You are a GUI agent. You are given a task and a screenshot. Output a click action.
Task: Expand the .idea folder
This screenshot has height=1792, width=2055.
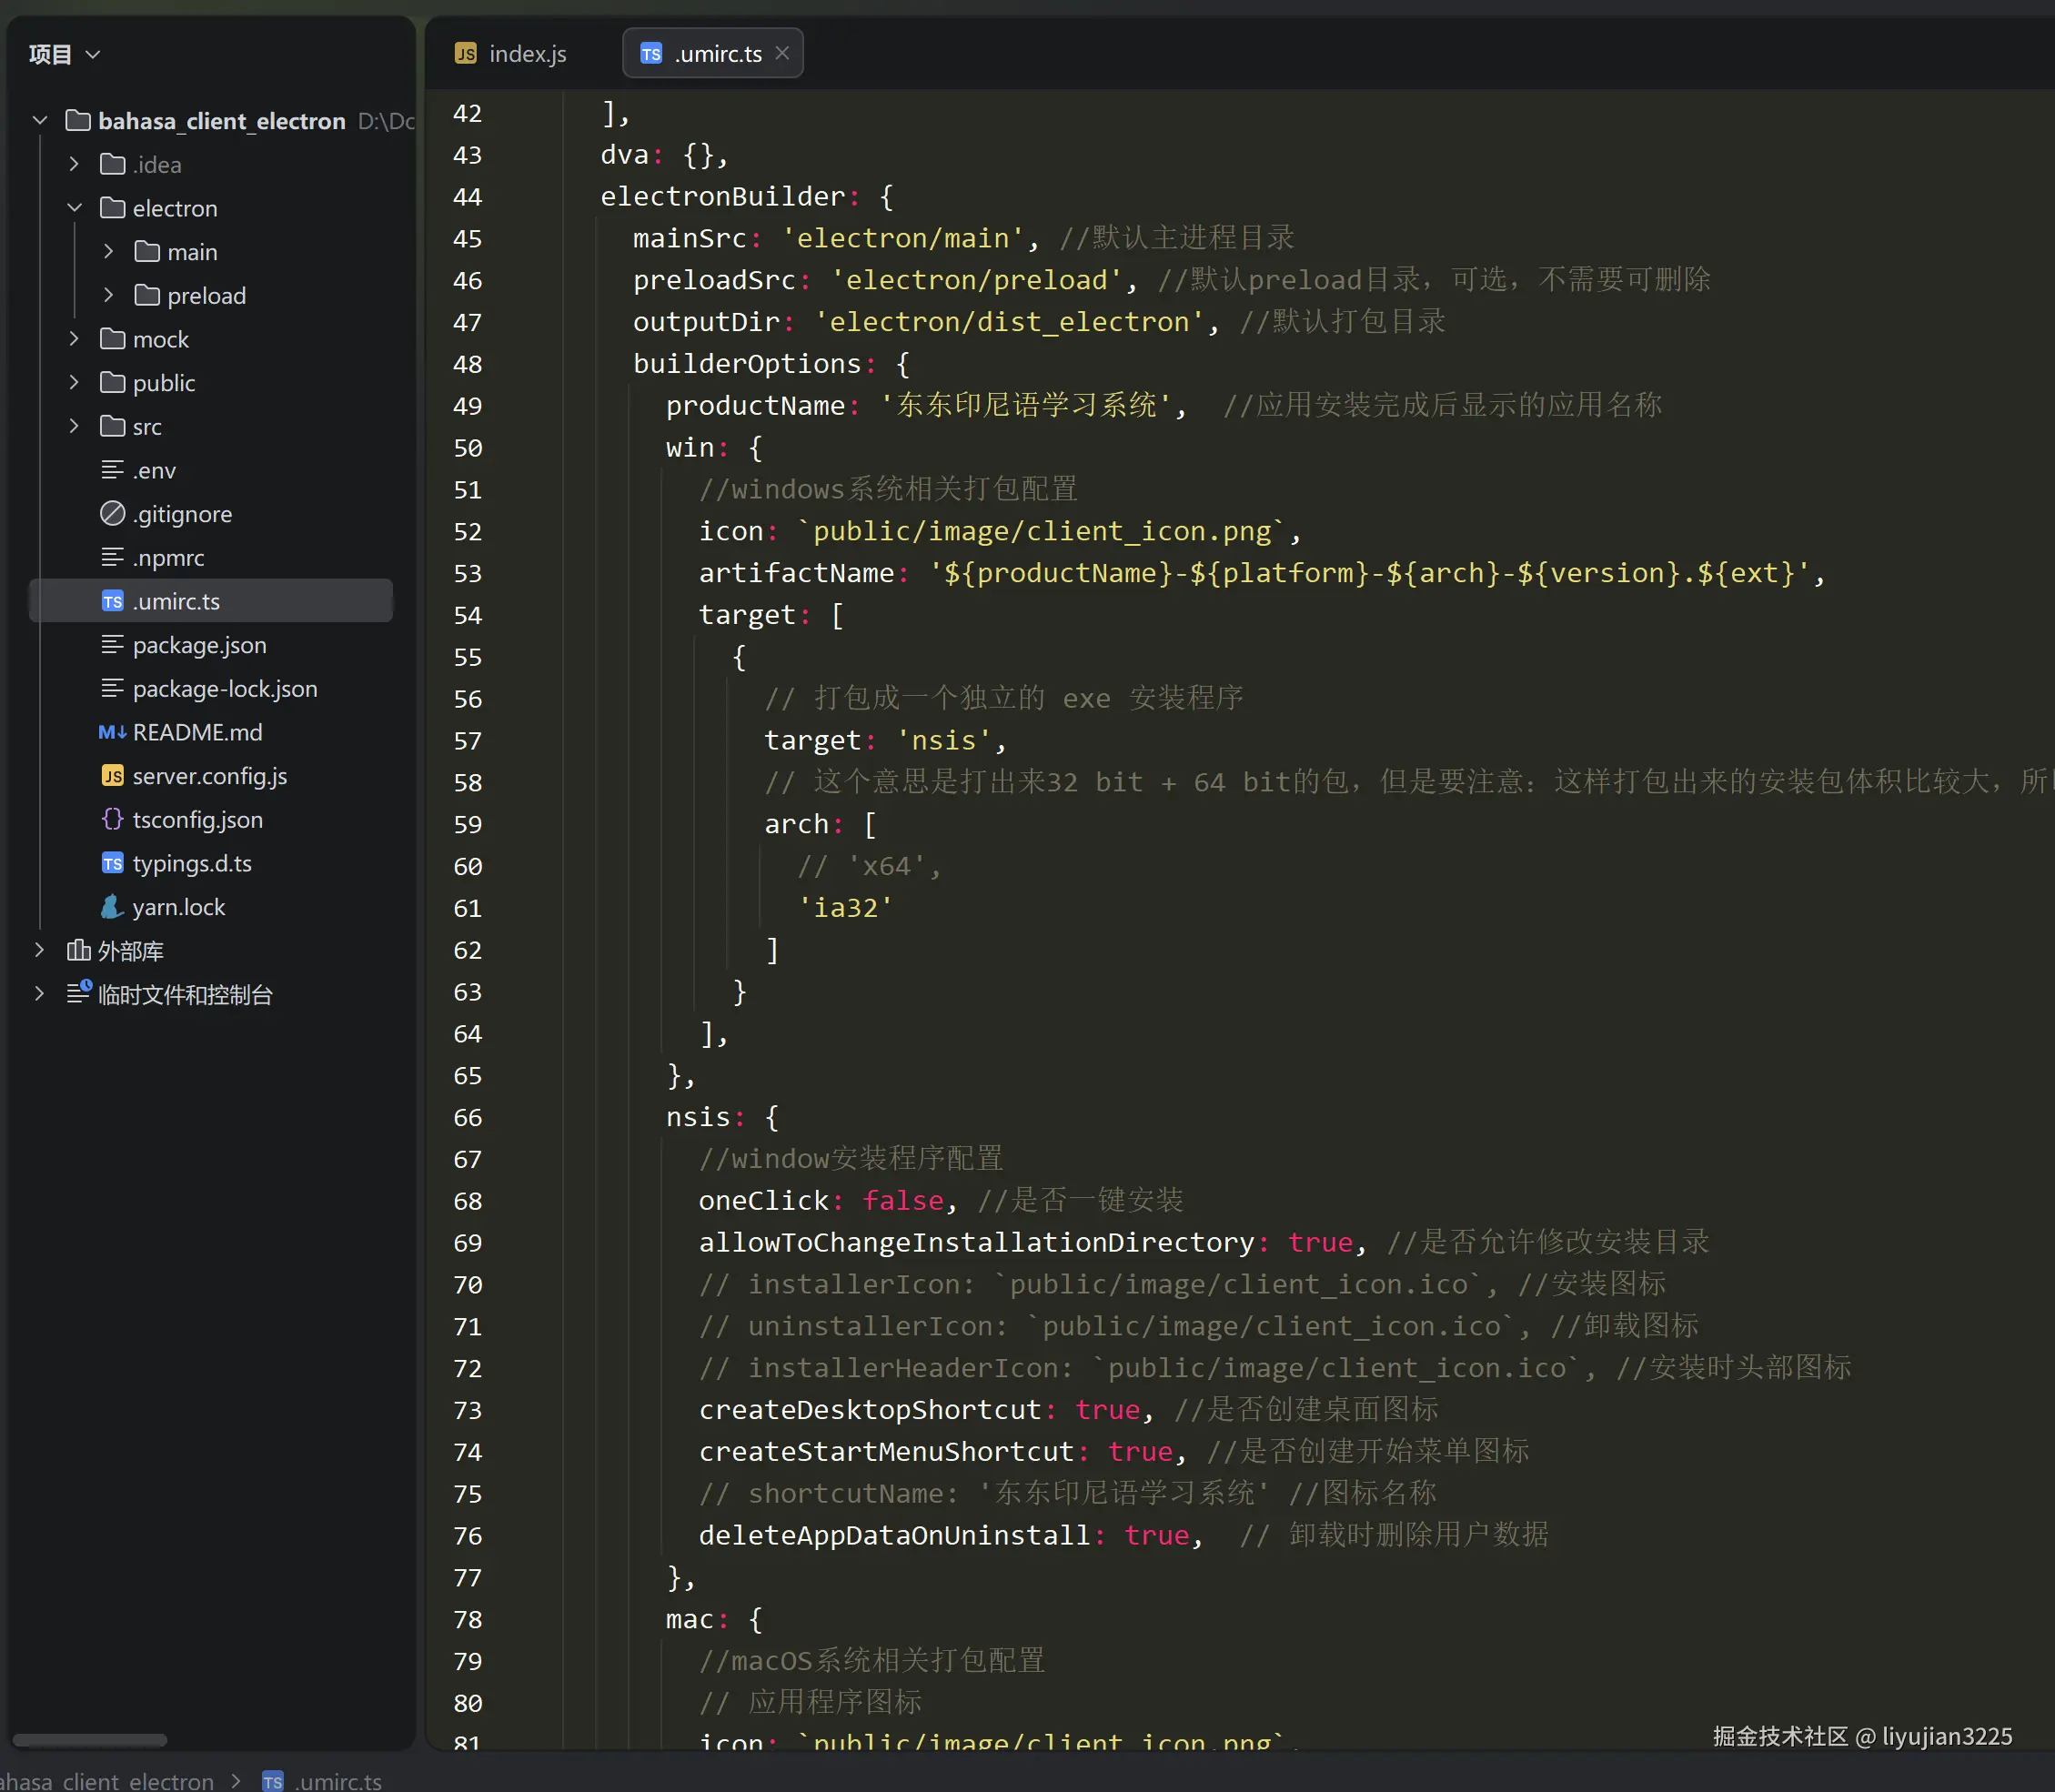pos(74,164)
